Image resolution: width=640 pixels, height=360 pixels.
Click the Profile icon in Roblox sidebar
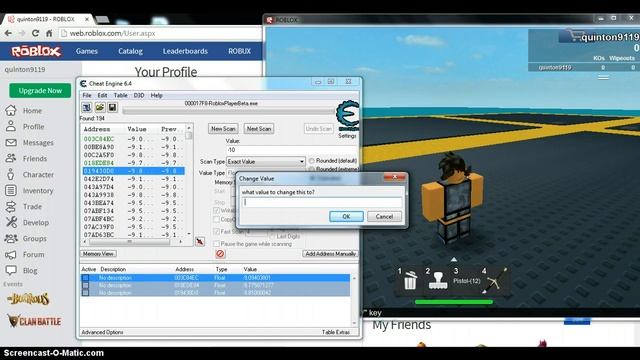(x=11, y=126)
